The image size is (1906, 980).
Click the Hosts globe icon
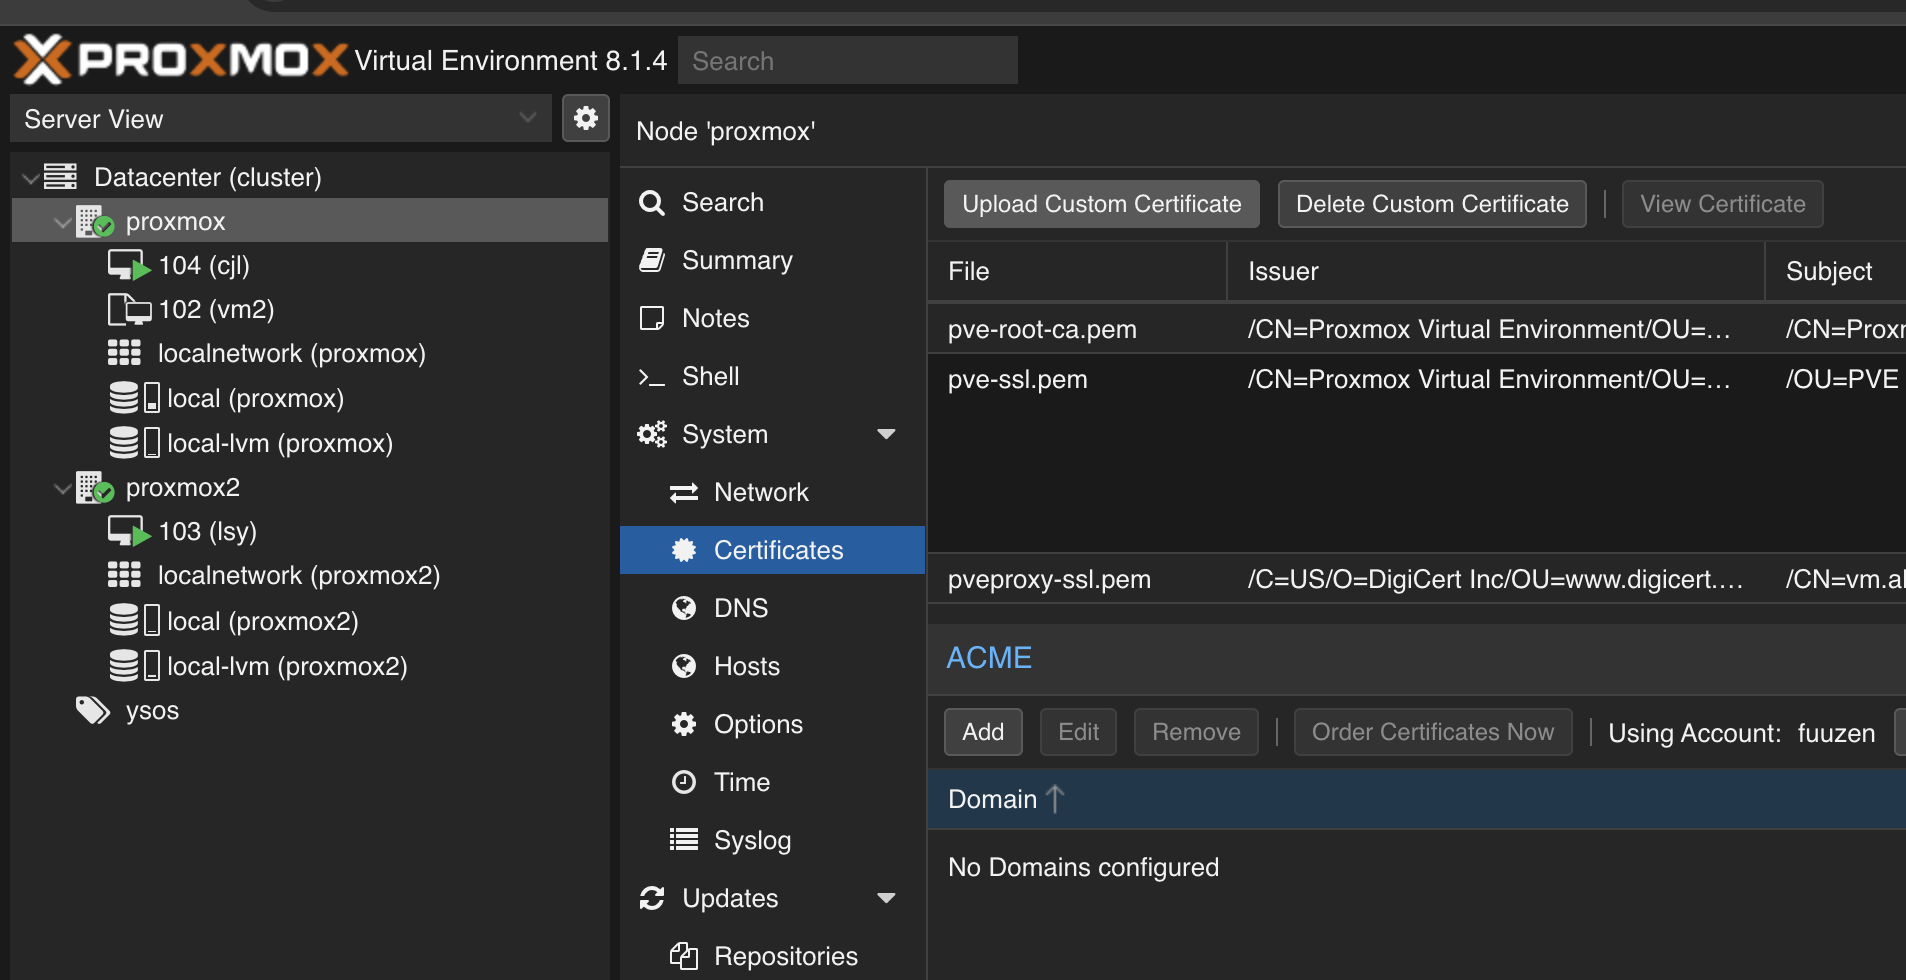(684, 666)
